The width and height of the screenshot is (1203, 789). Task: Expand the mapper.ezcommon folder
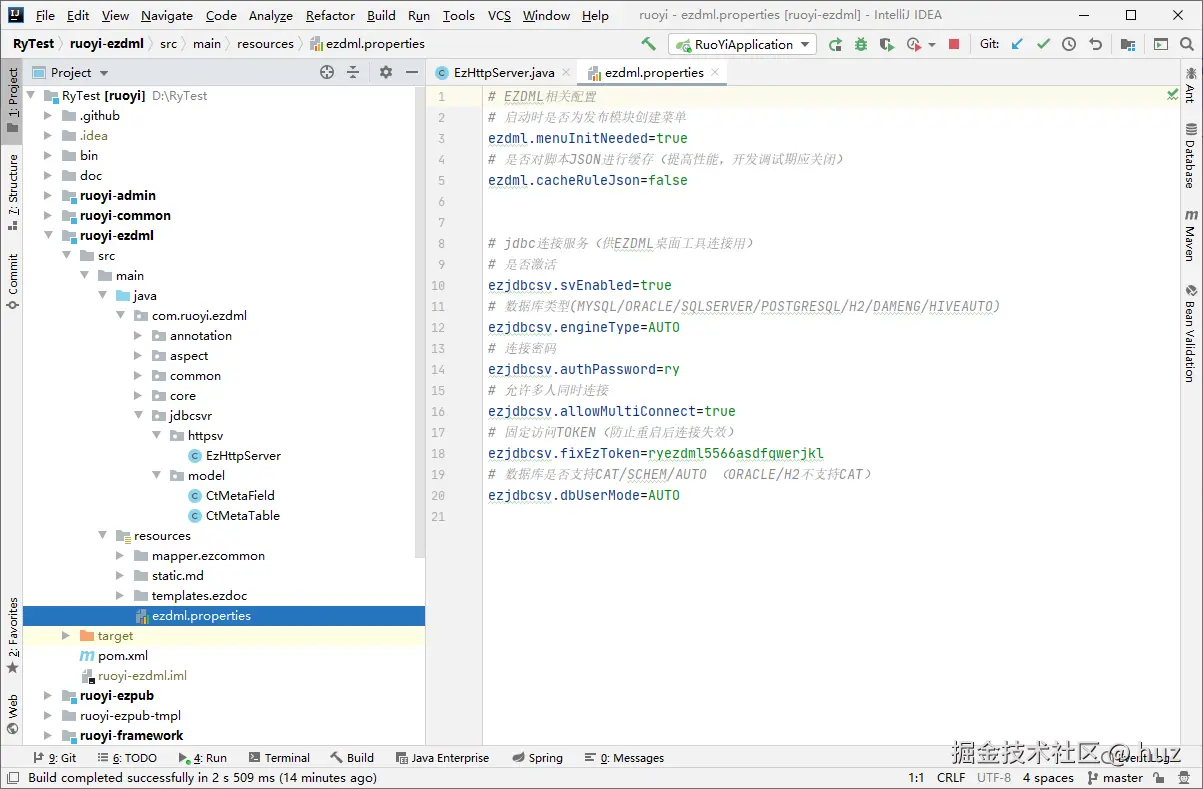120,555
